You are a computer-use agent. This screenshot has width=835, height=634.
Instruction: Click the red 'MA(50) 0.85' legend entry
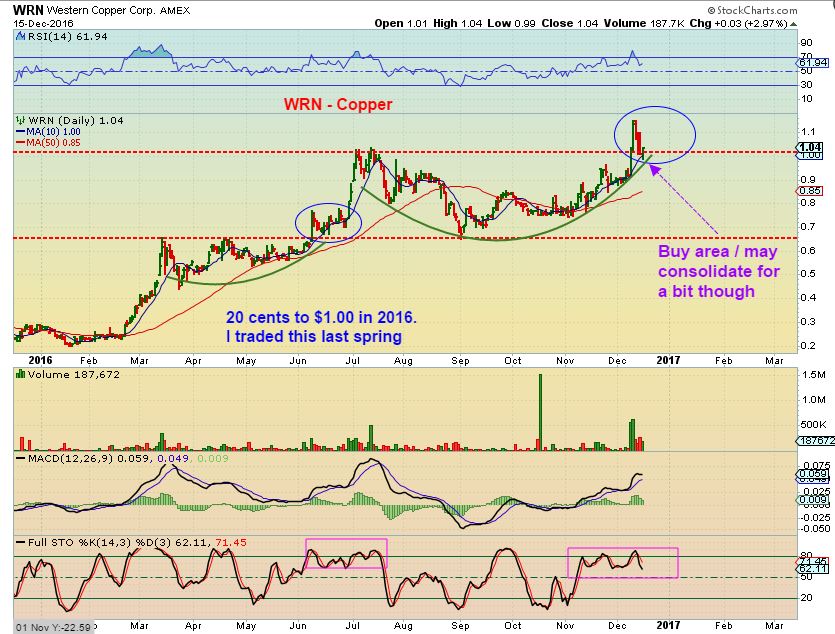[48, 143]
